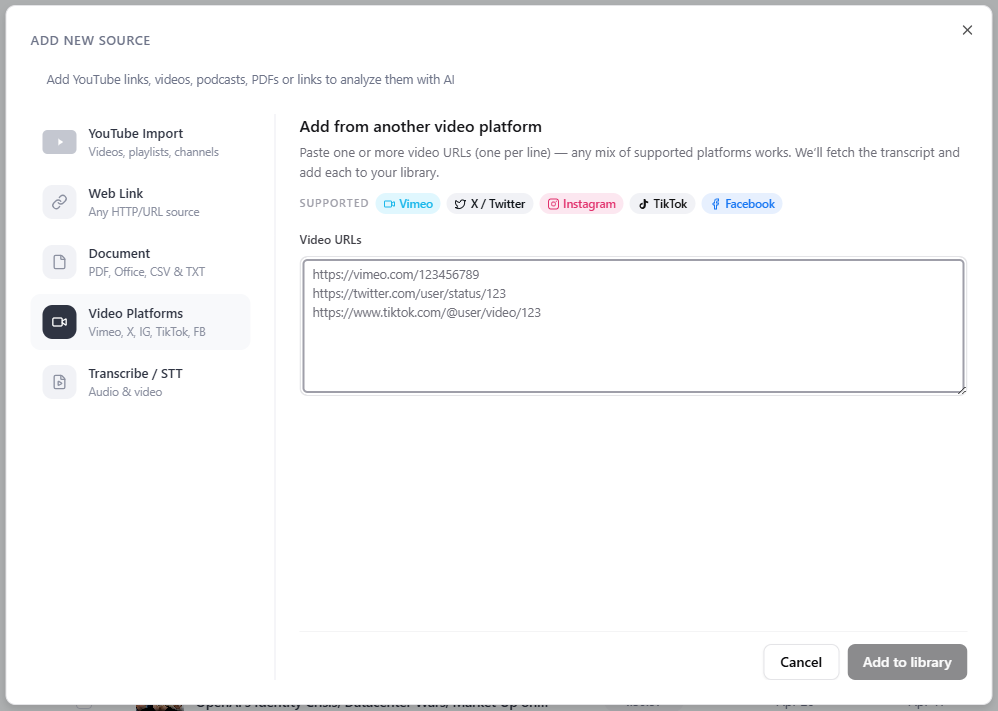Click the Transcribe / STT file-play icon

(x=59, y=381)
